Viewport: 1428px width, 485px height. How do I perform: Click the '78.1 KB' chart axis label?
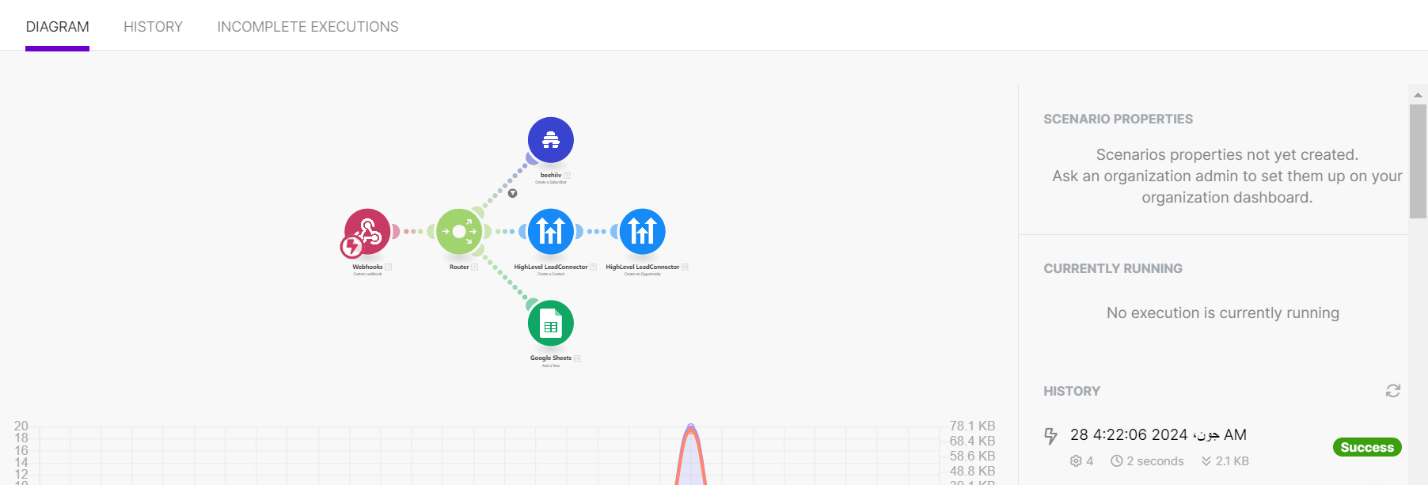(x=971, y=426)
